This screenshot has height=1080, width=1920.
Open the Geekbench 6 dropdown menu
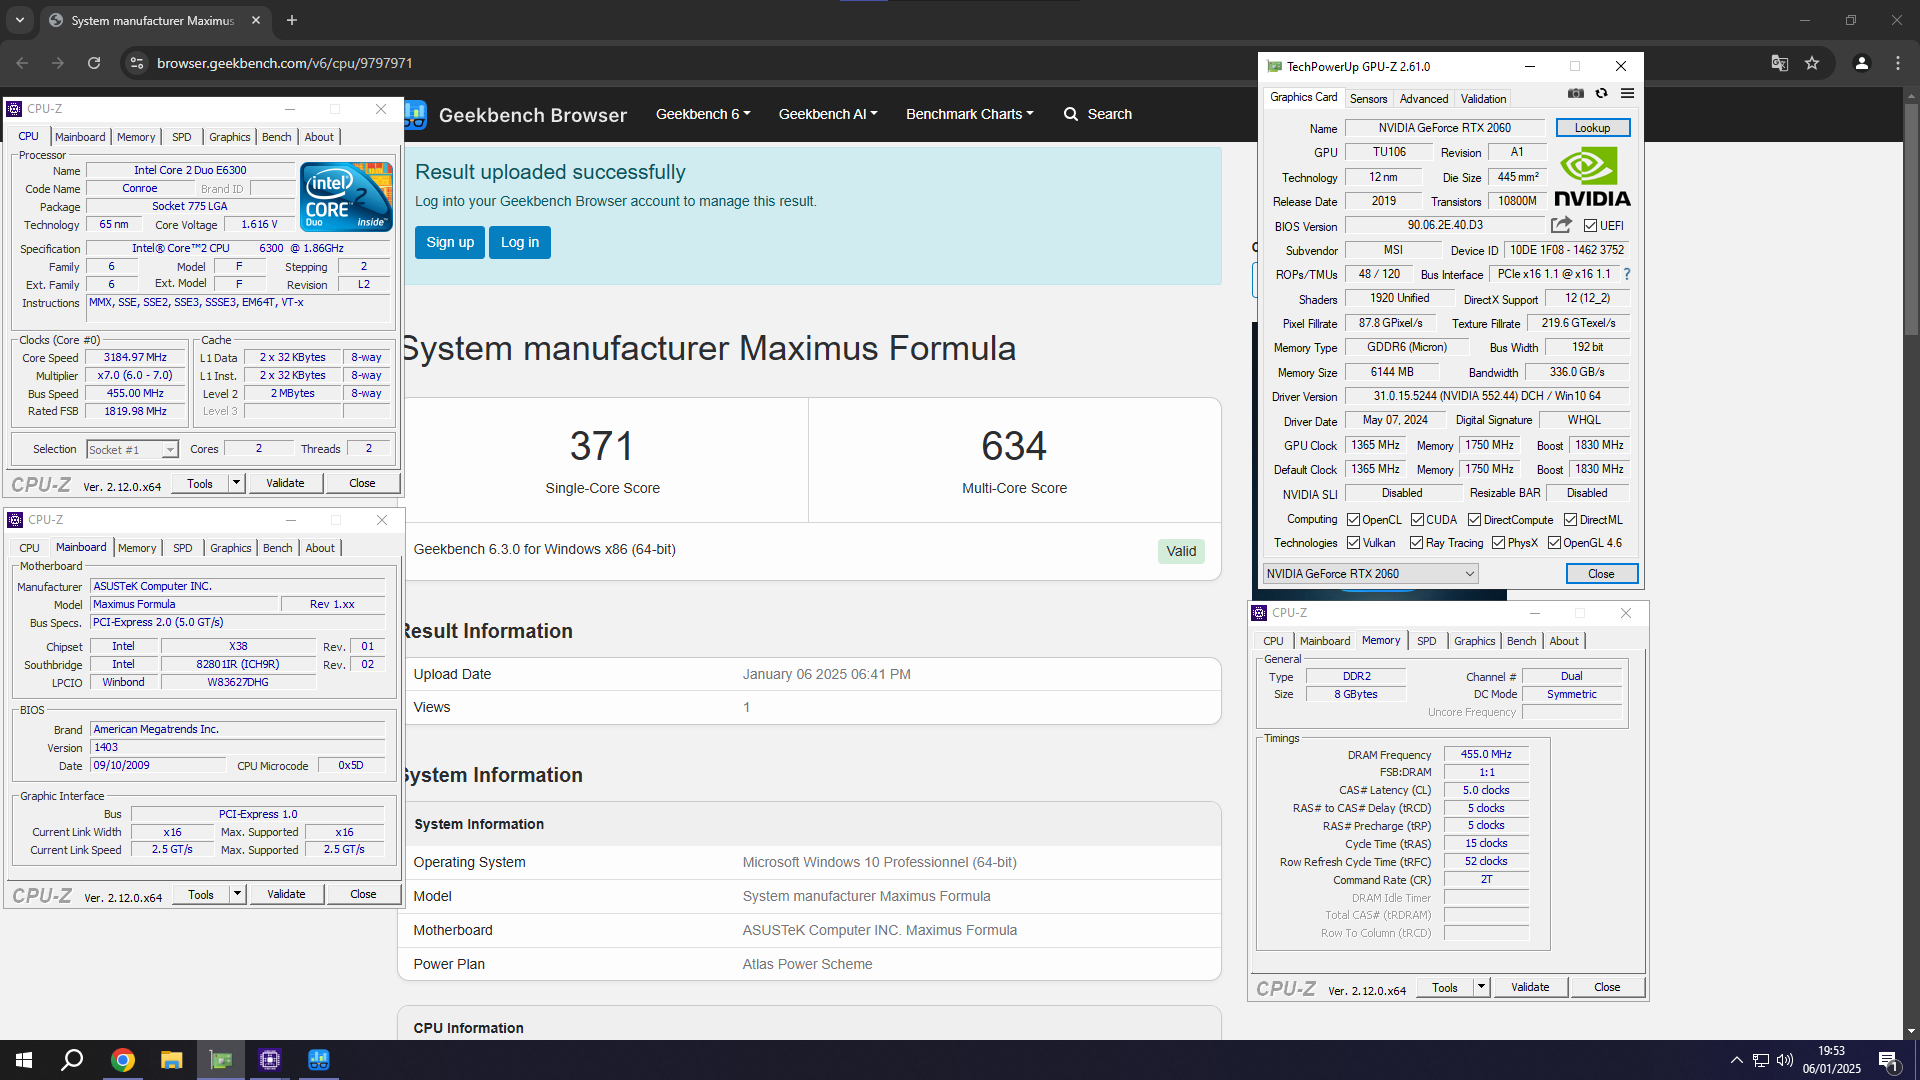coord(703,114)
